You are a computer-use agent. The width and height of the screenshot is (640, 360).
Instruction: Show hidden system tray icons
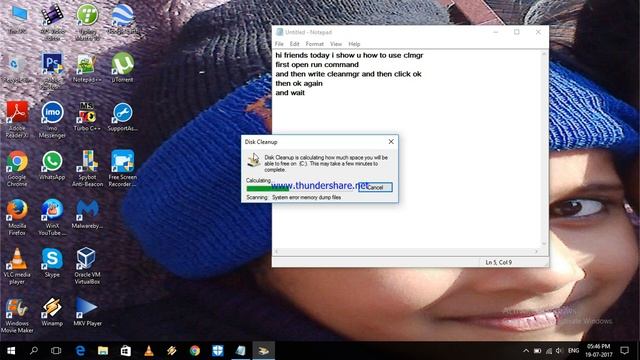[526, 351]
